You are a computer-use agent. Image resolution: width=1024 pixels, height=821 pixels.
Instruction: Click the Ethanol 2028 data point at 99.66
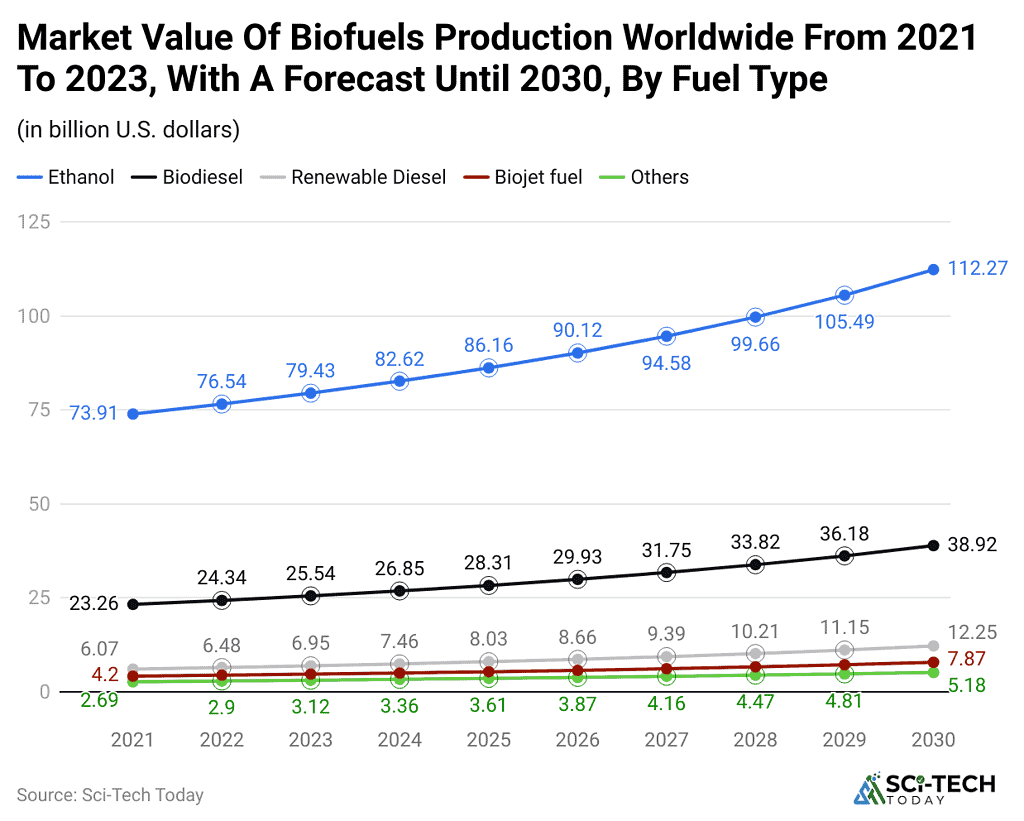point(756,317)
